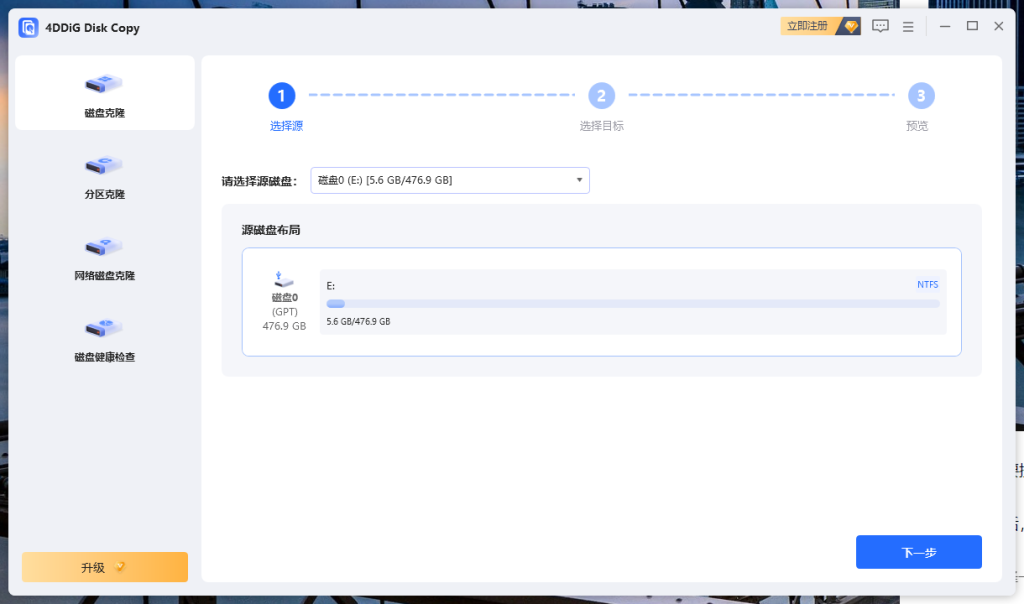1024x604 pixels.
Task: Open the feedback message icon in title bar
Action: [880, 27]
